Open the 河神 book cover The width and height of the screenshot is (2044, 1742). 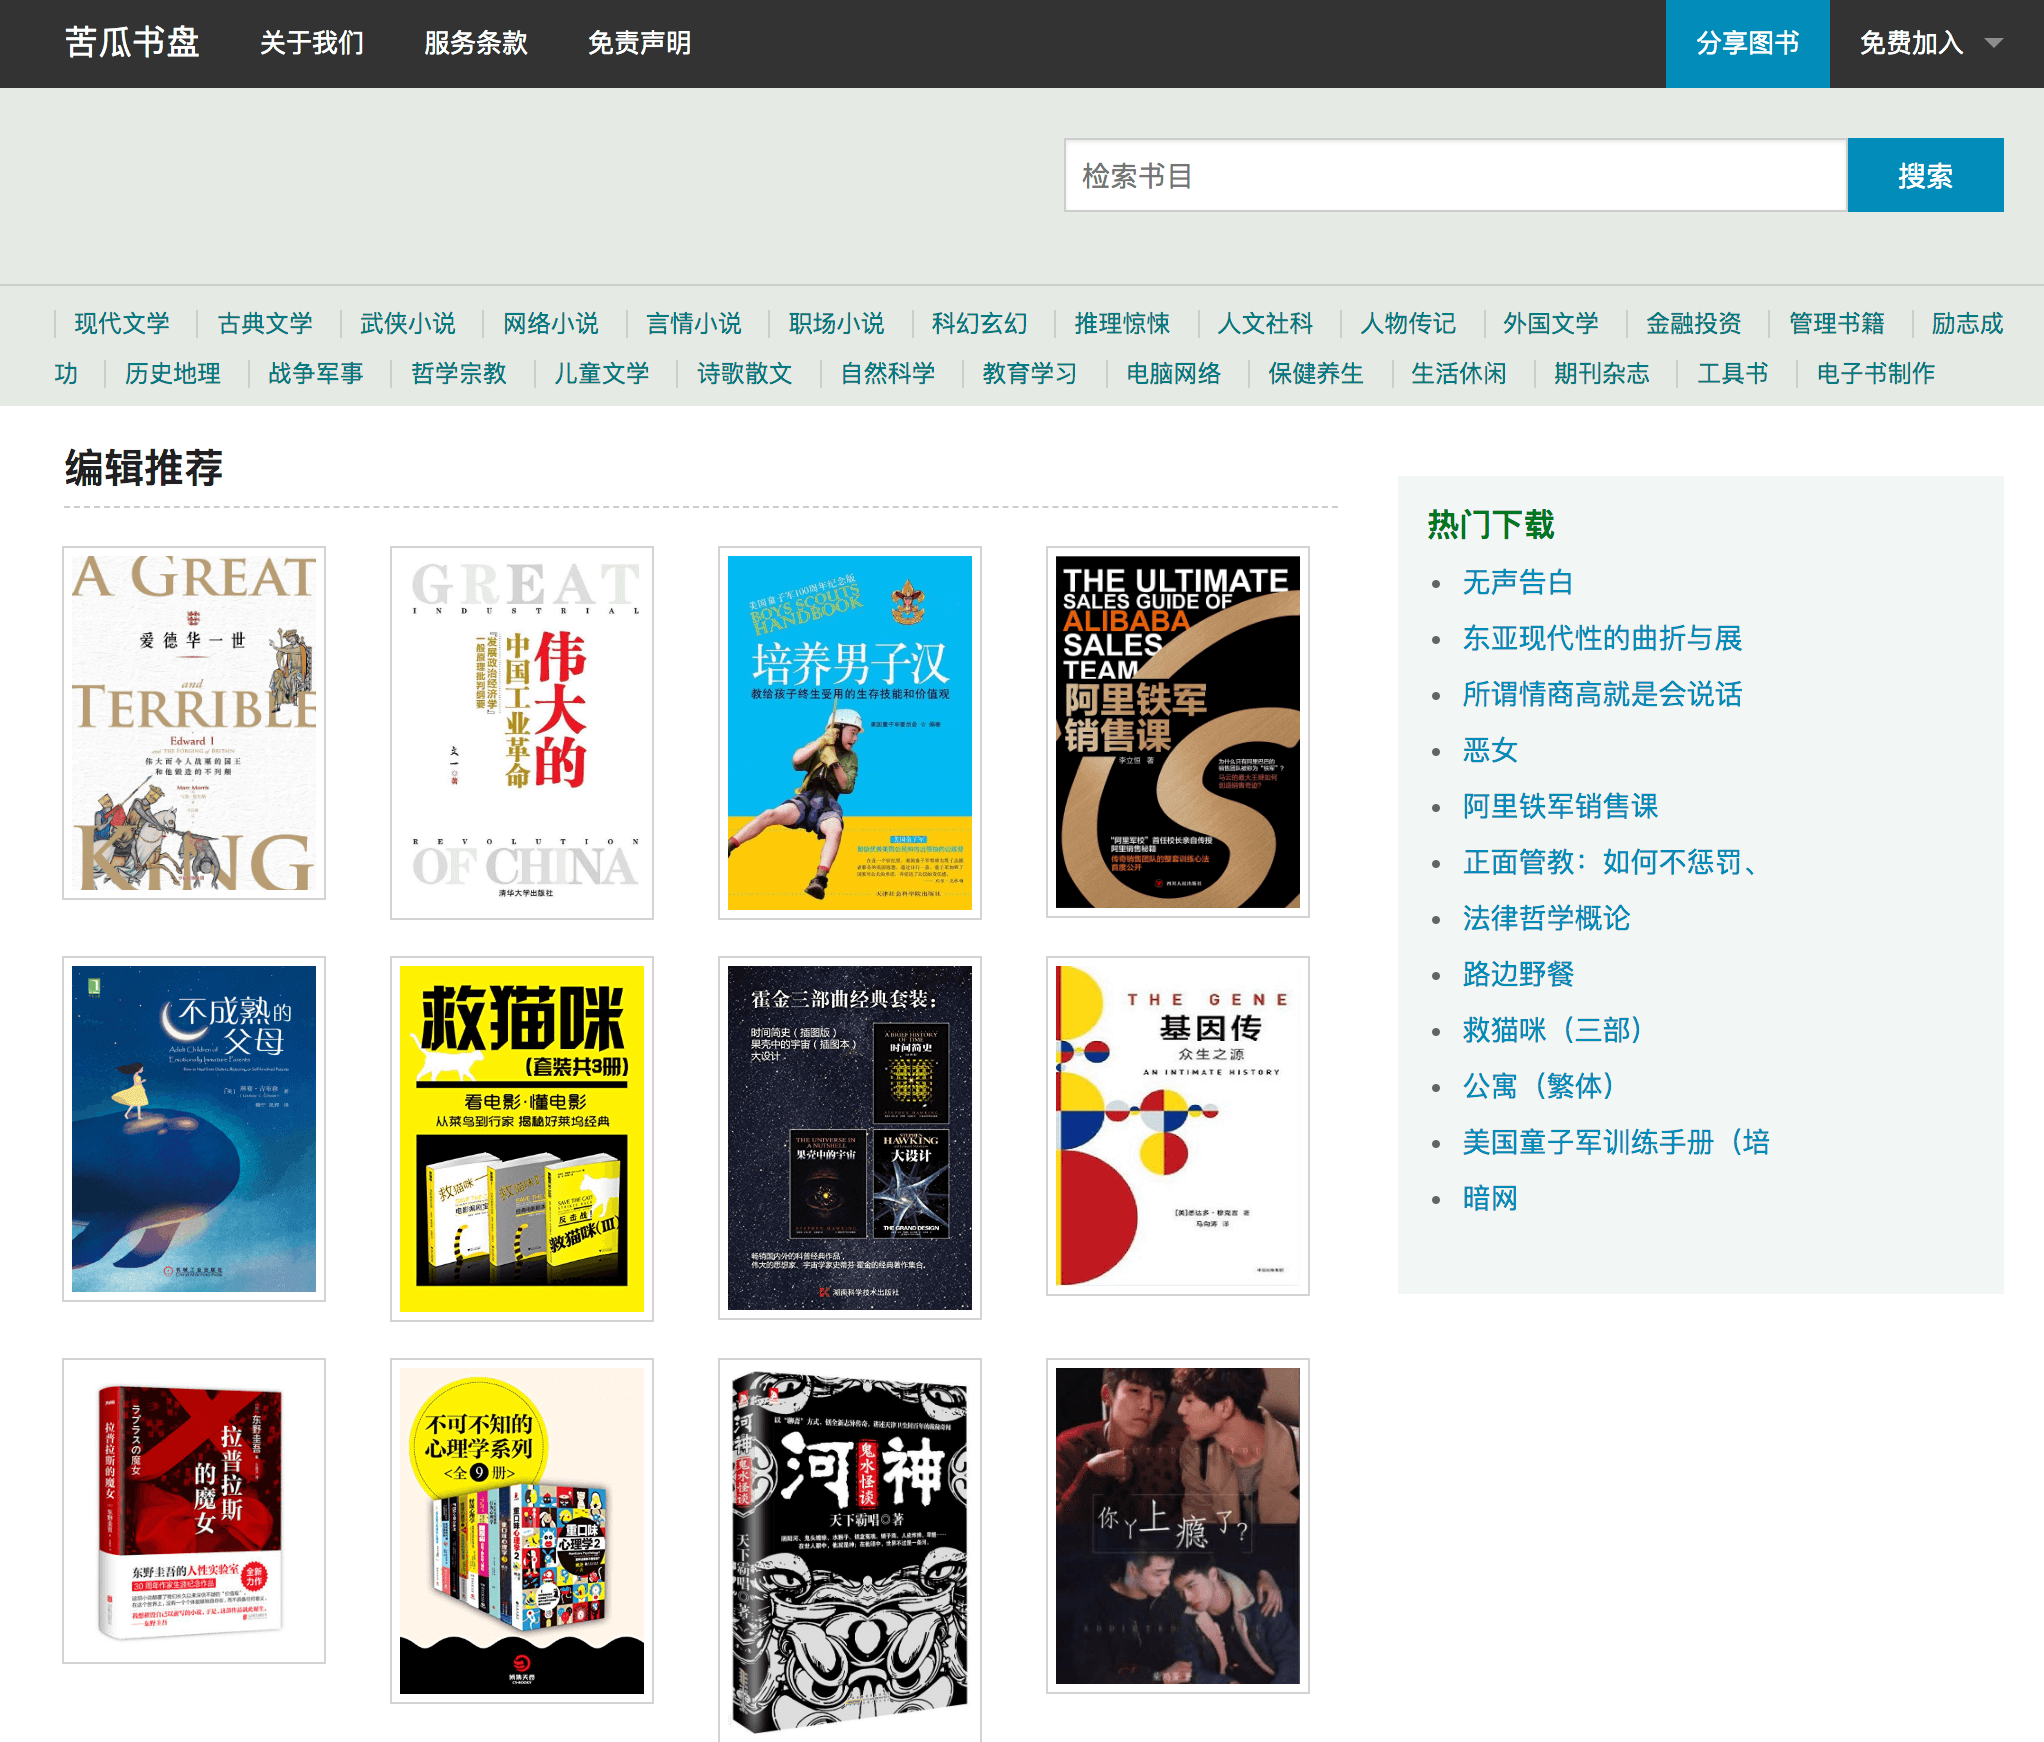[x=849, y=1548]
